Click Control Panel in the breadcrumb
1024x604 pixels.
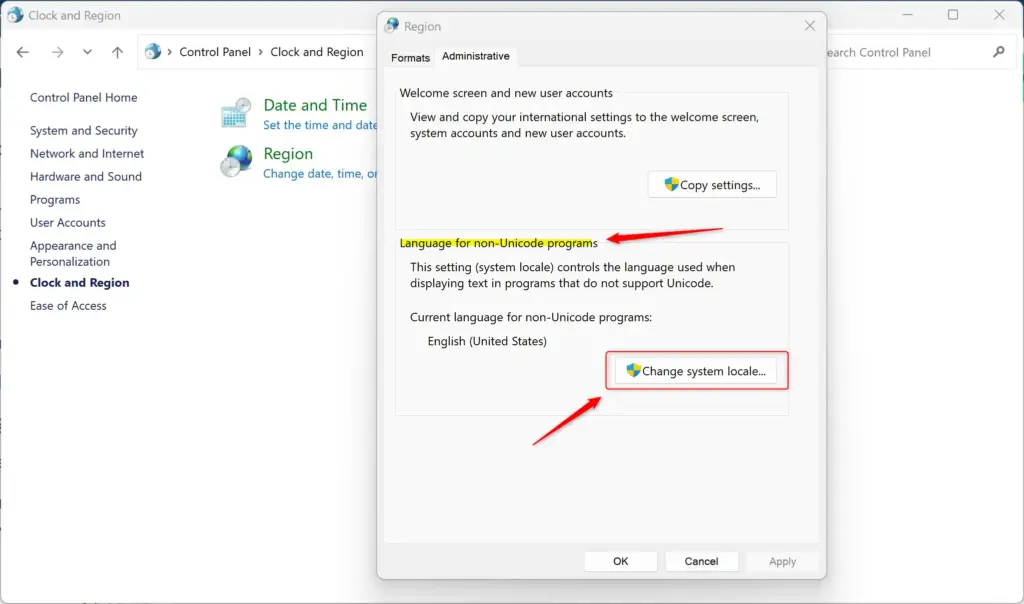pyautogui.click(x=215, y=52)
